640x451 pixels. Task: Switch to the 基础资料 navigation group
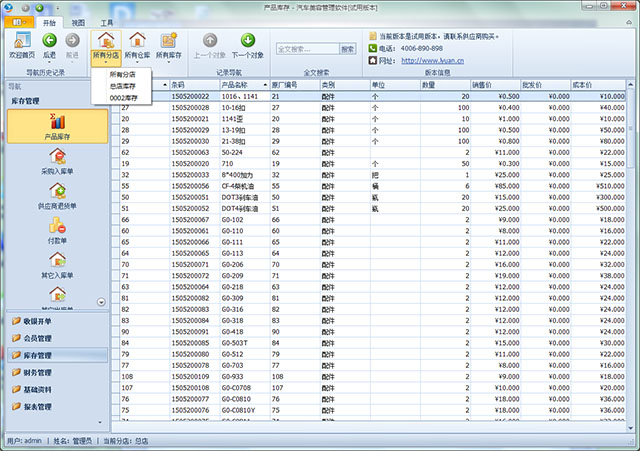pyautogui.click(x=58, y=390)
